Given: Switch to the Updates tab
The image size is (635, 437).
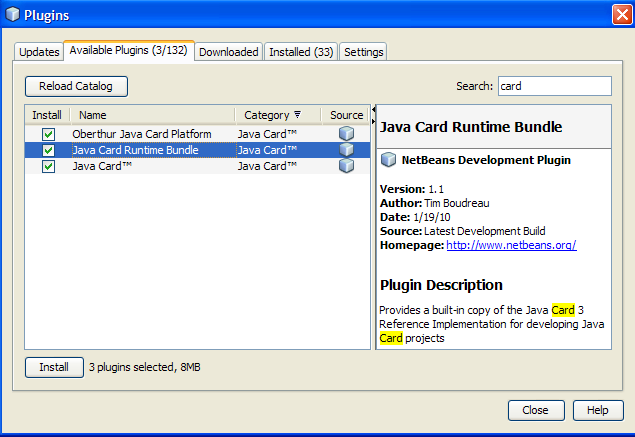Looking at the screenshot, I should [39, 52].
